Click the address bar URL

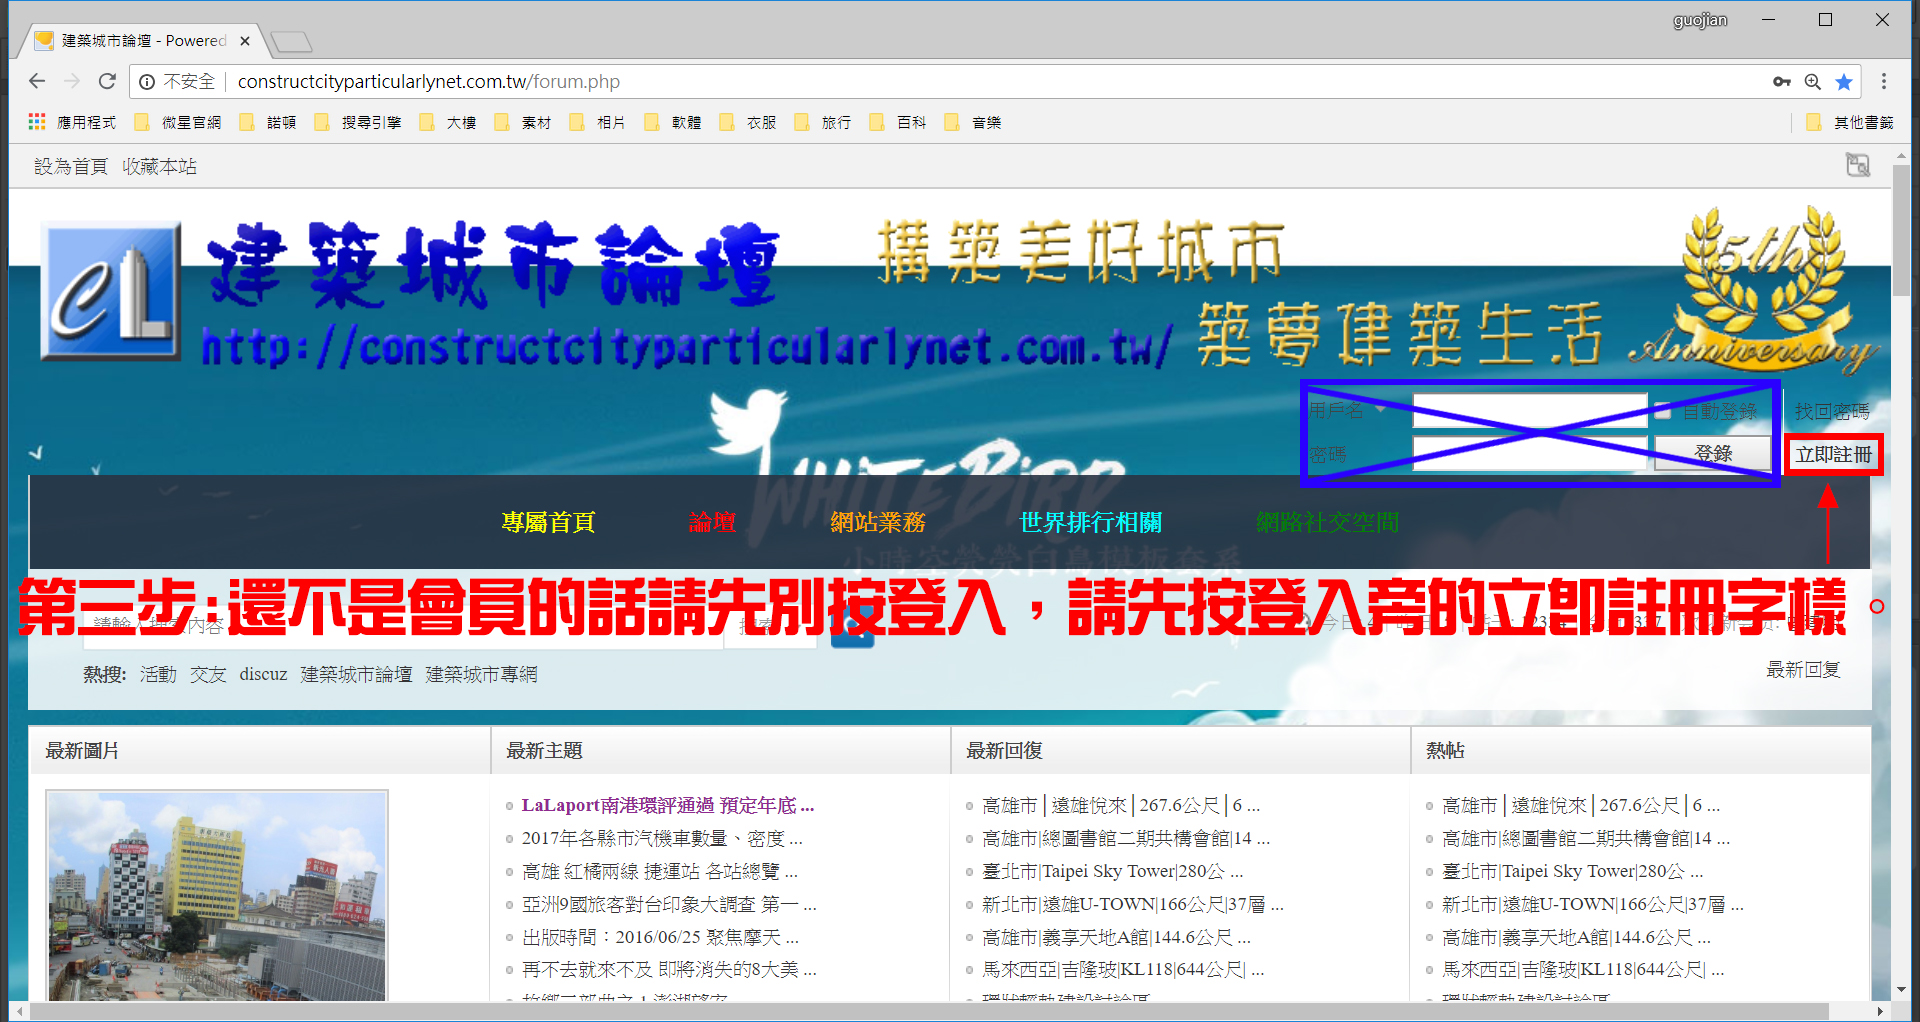[428, 82]
